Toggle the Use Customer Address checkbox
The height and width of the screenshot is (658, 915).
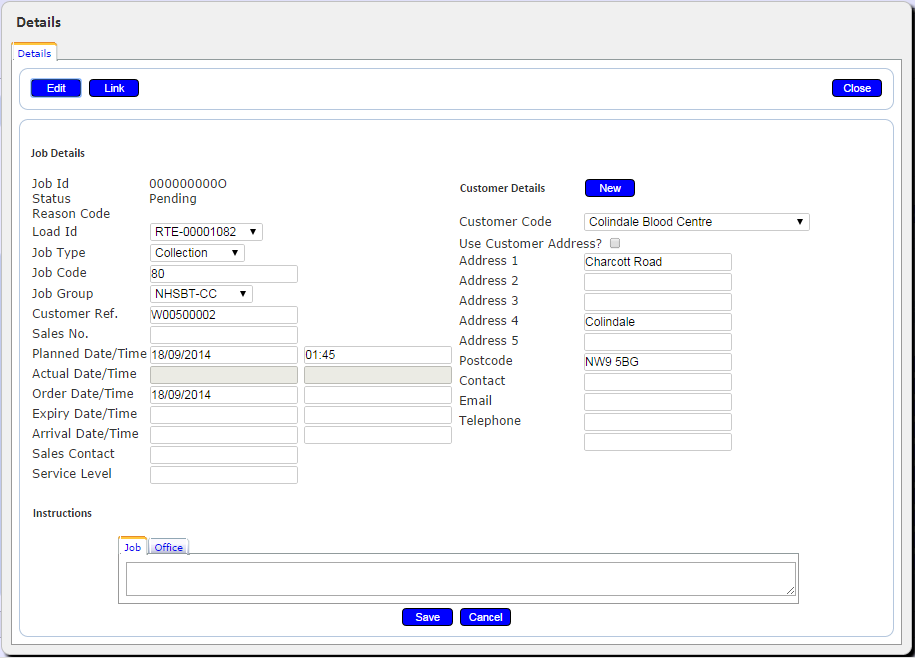[615, 243]
